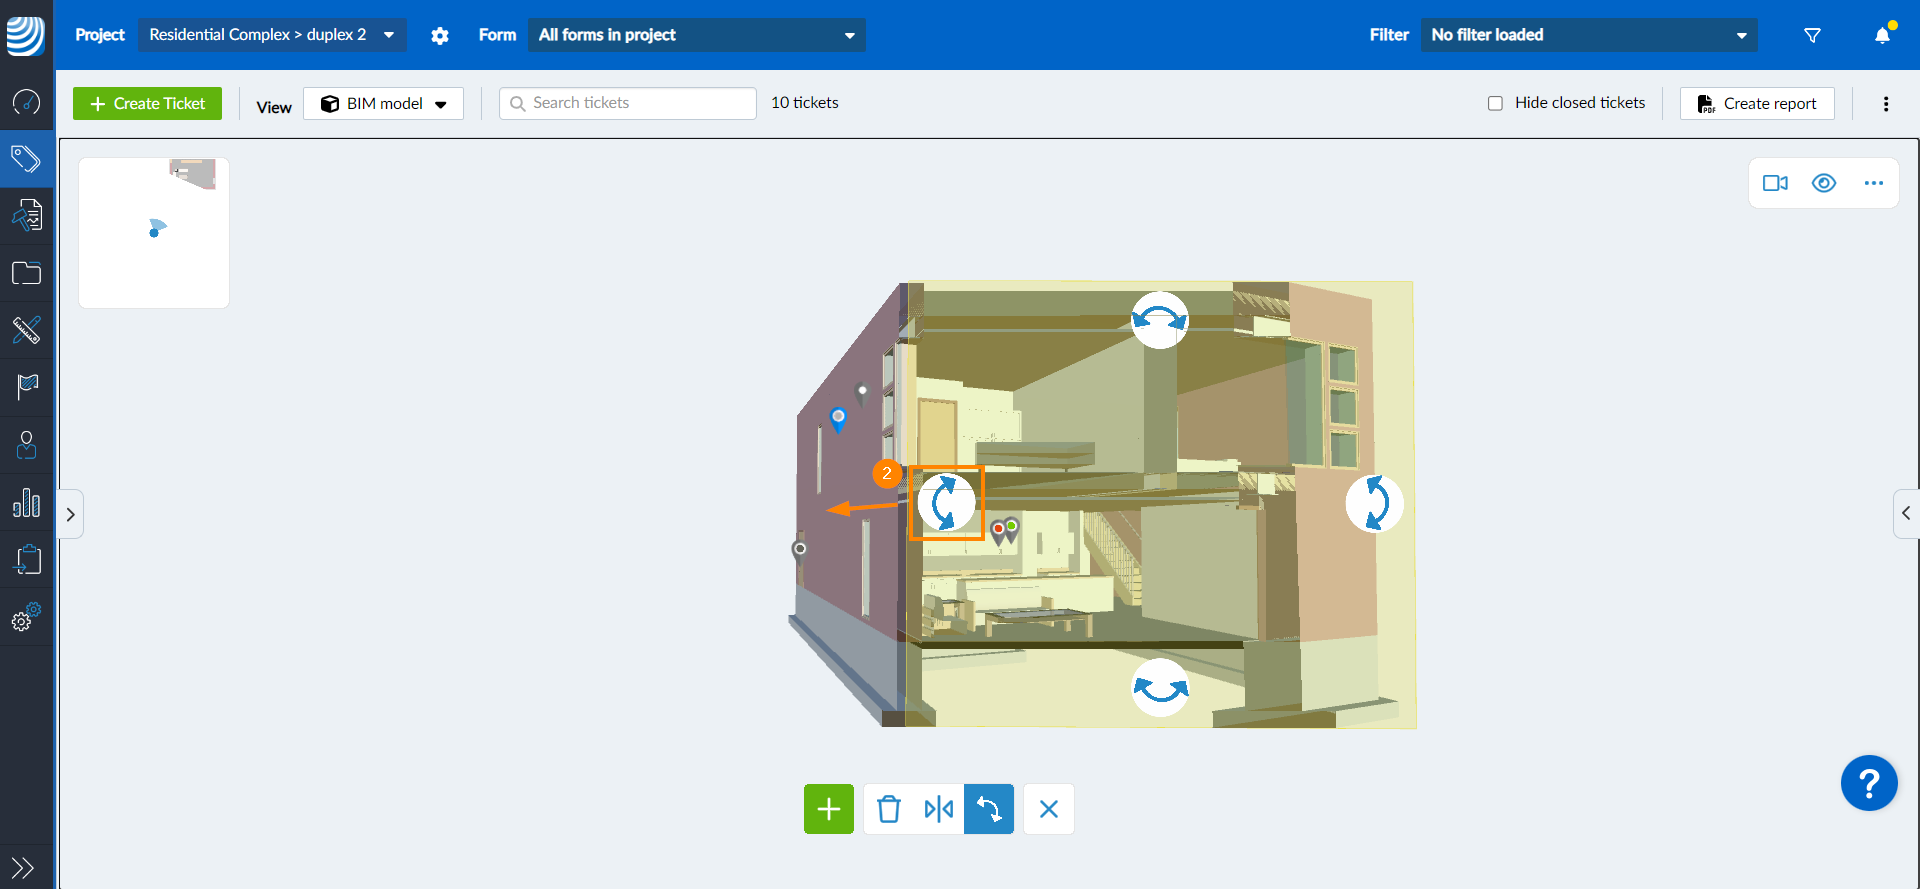The height and width of the screenshot is (889, 1920).
Task: Open the notifications bell
Action: tap(1882, 35)
